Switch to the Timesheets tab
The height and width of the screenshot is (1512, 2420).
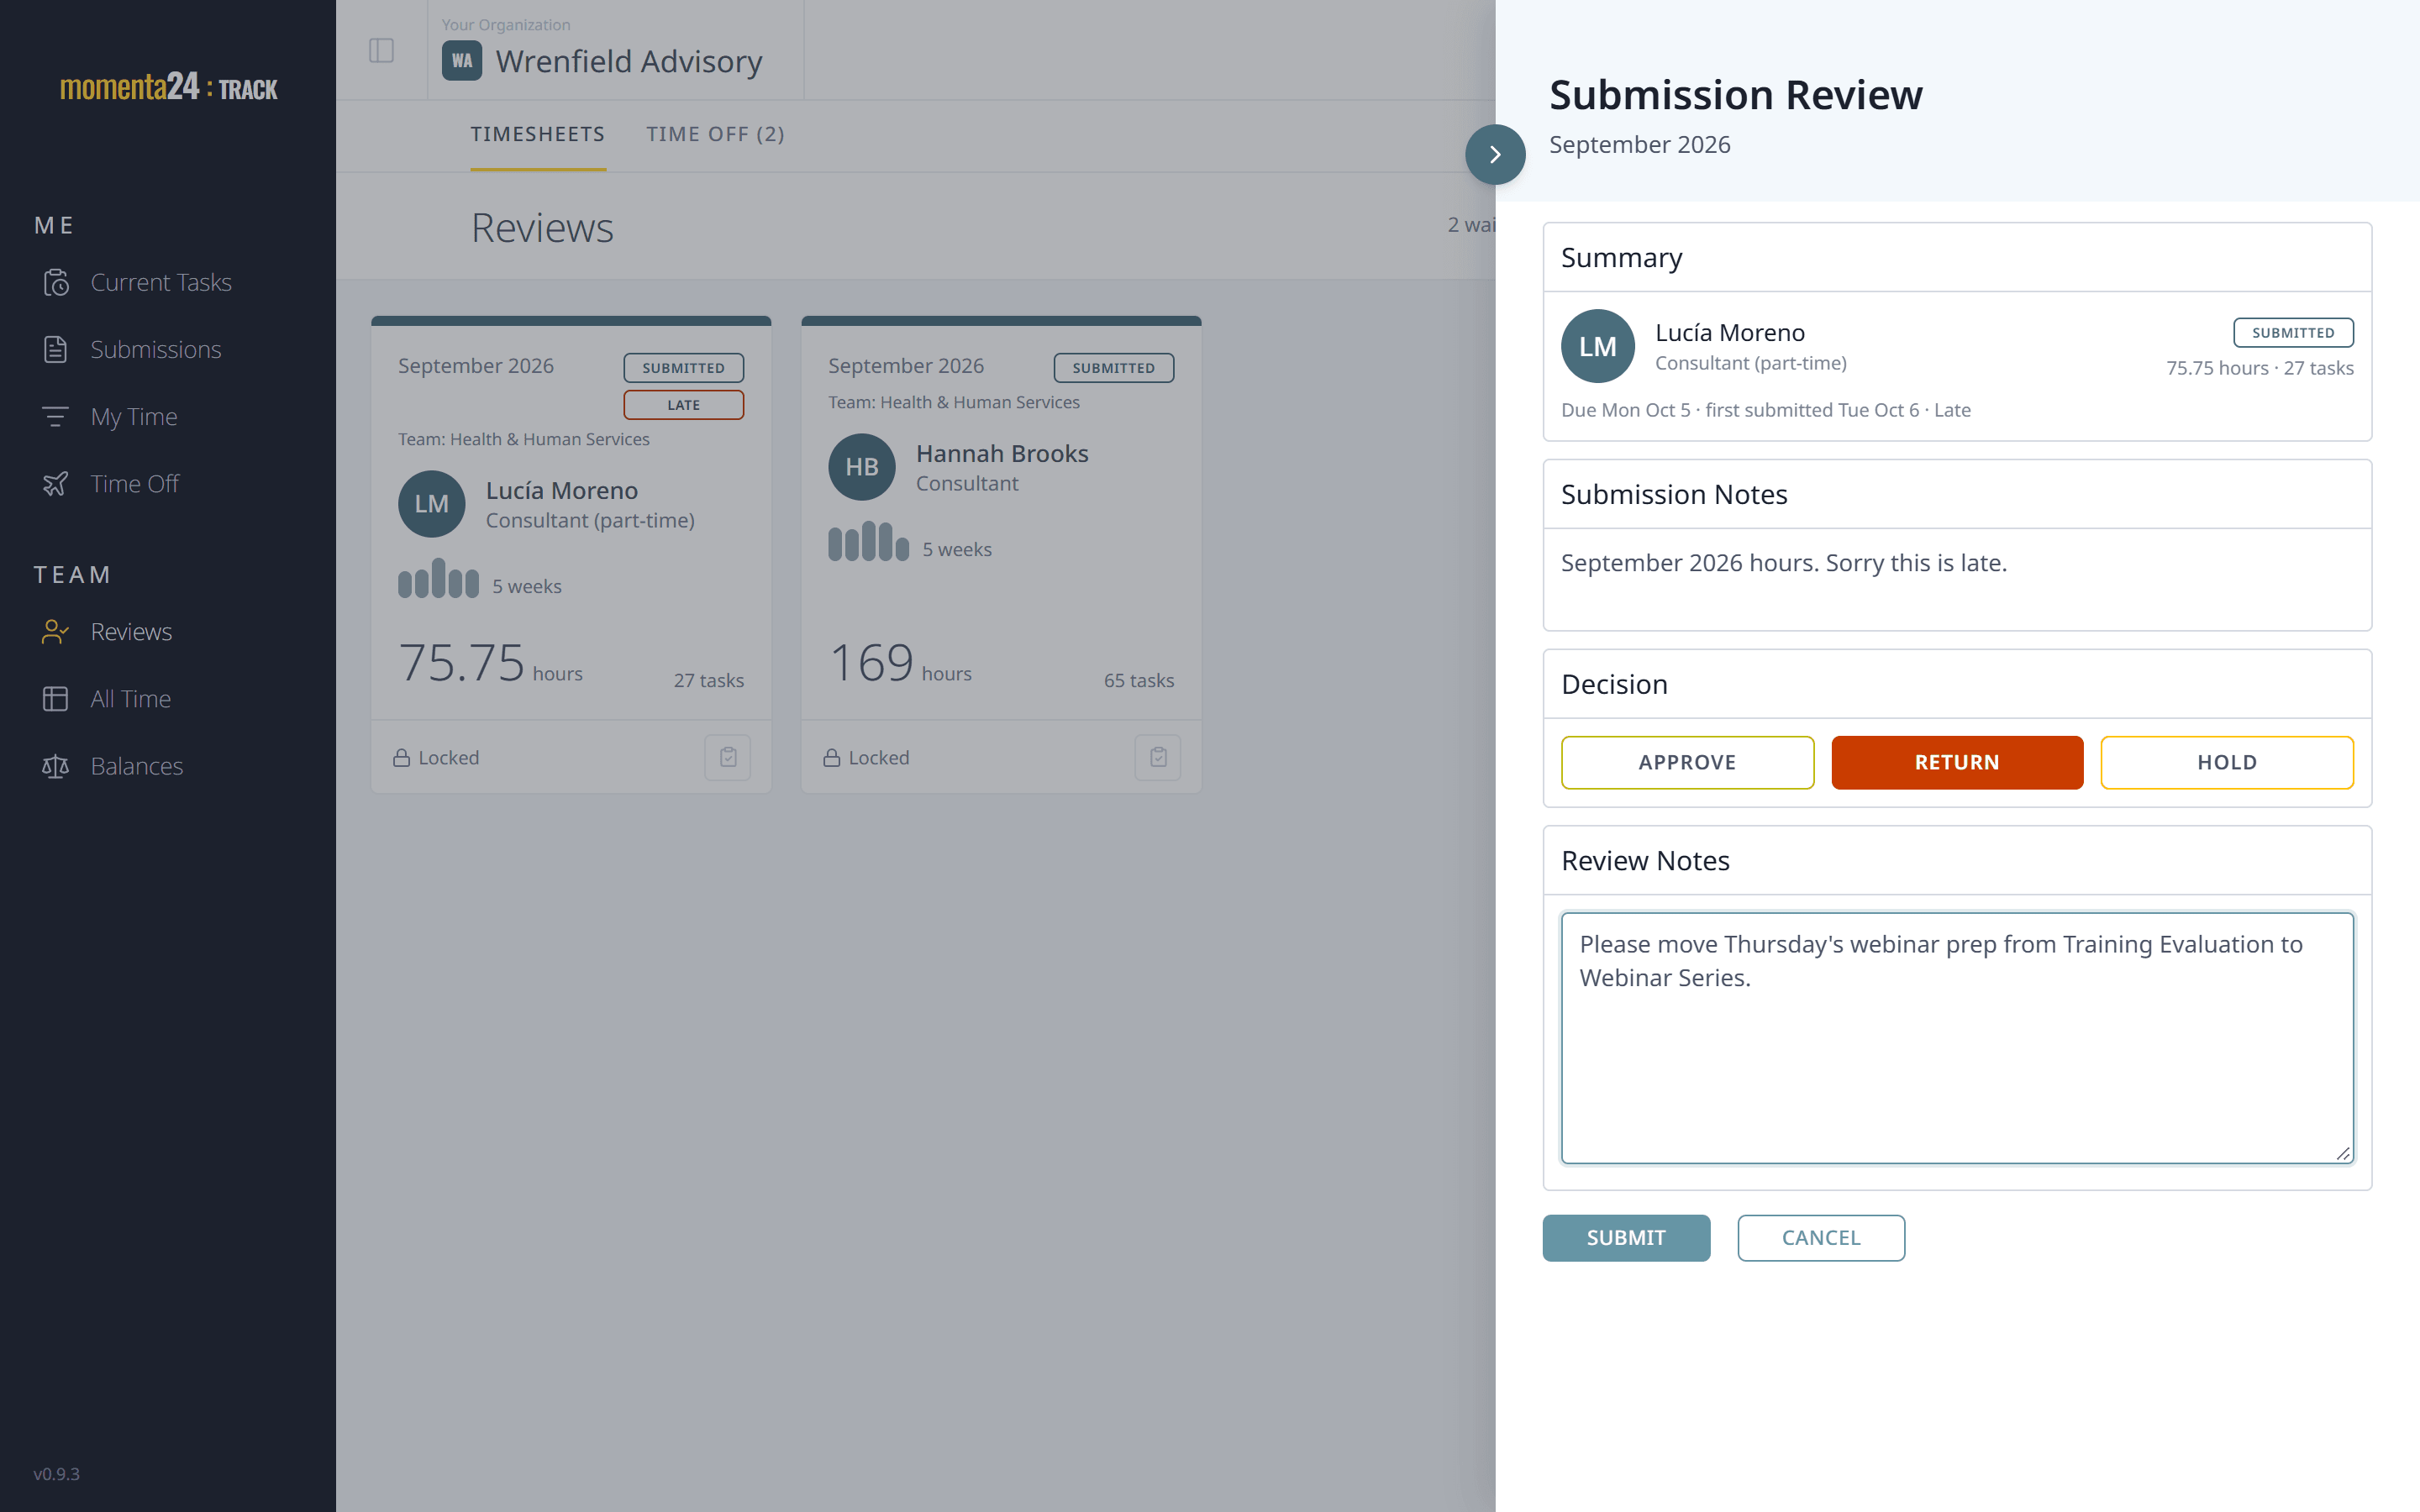pos(538,134)
